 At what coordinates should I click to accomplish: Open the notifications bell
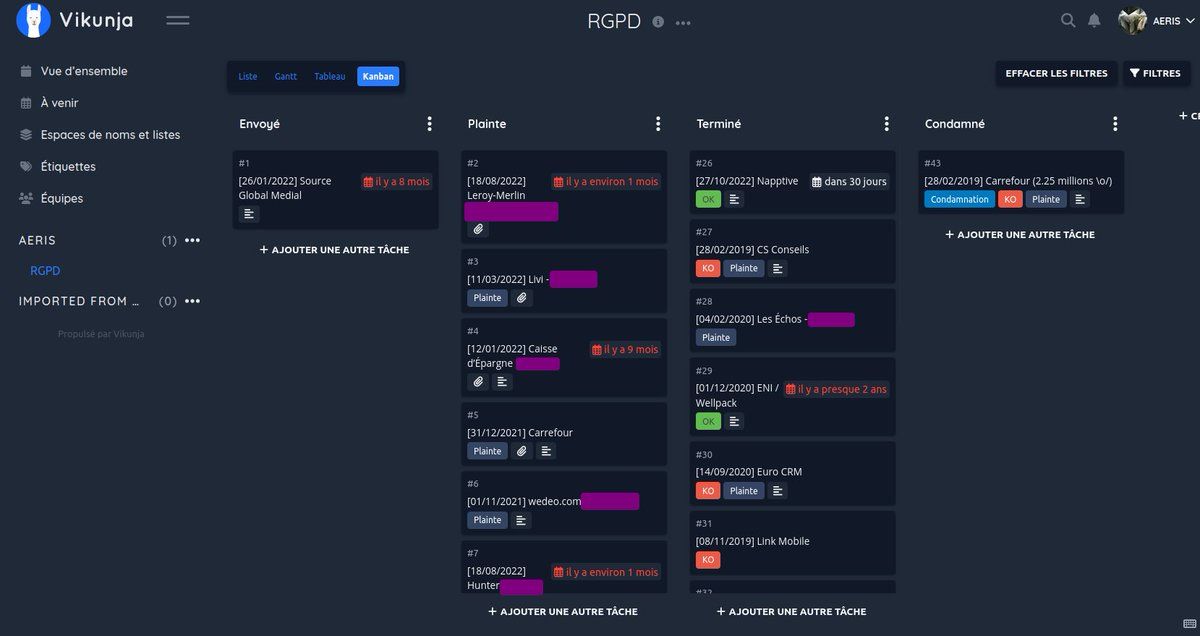pos(1094,21)
